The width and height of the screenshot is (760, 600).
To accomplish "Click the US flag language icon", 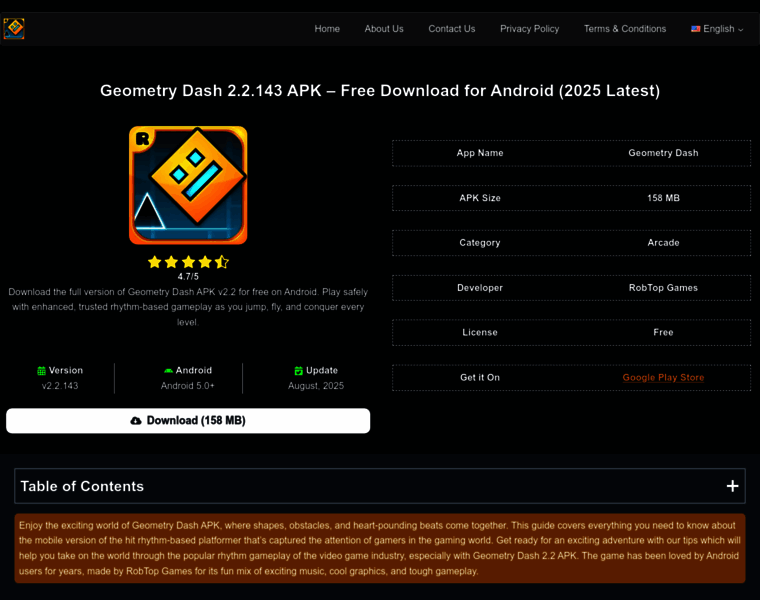I will click(x=696, y=29).
